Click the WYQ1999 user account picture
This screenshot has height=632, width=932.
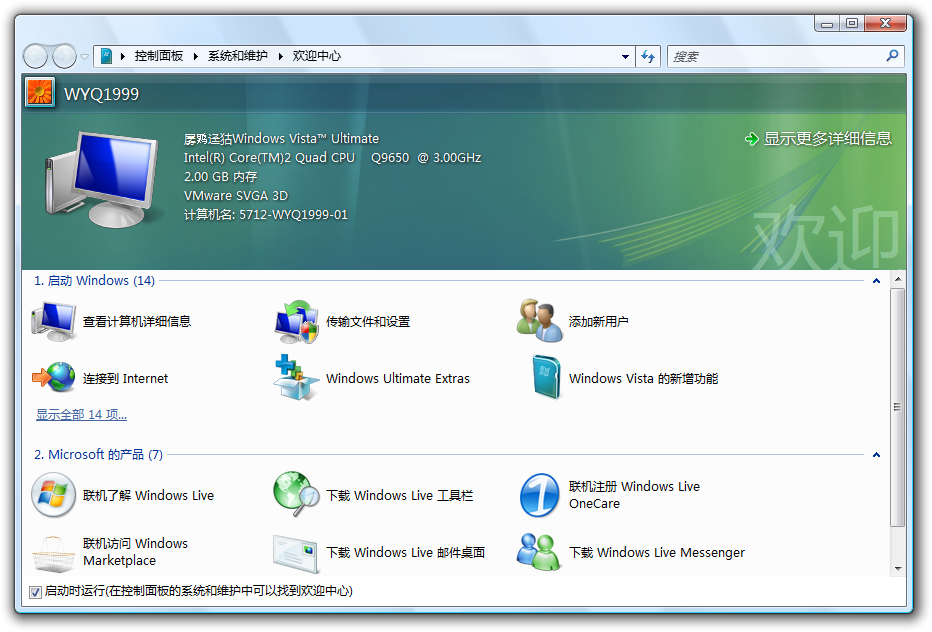(x=40, y=92)
